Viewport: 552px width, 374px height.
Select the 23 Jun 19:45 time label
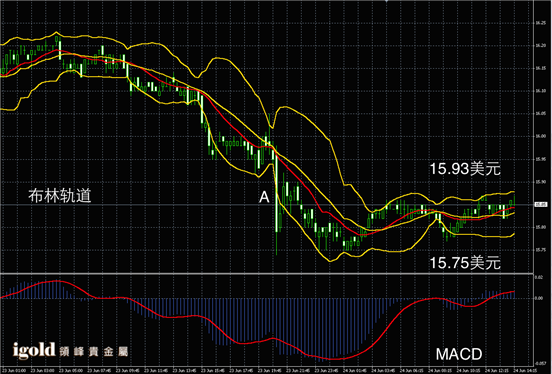tap(270, 370)
